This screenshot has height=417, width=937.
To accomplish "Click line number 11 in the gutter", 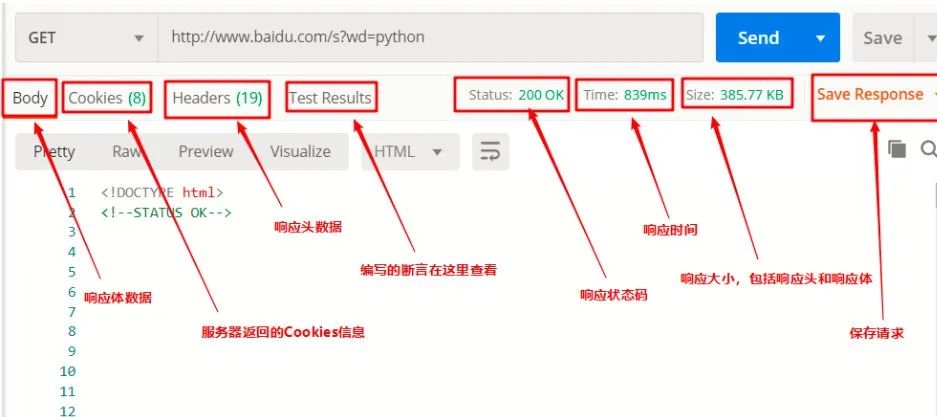I will click(x=68, y=391).
